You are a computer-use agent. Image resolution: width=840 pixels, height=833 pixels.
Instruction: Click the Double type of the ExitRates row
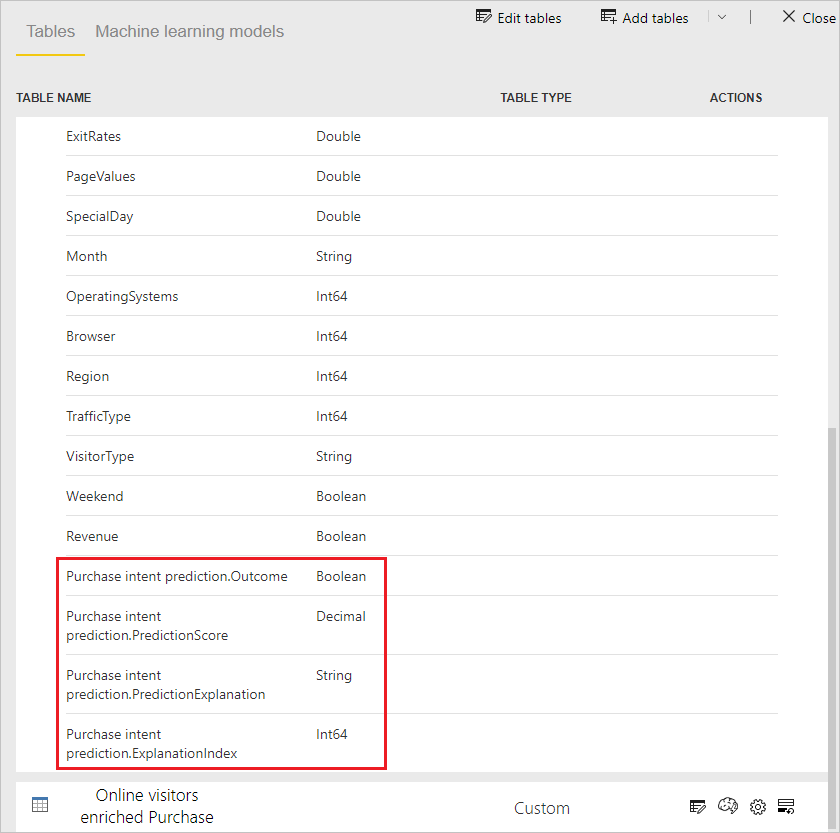click(x=339, y=136)
